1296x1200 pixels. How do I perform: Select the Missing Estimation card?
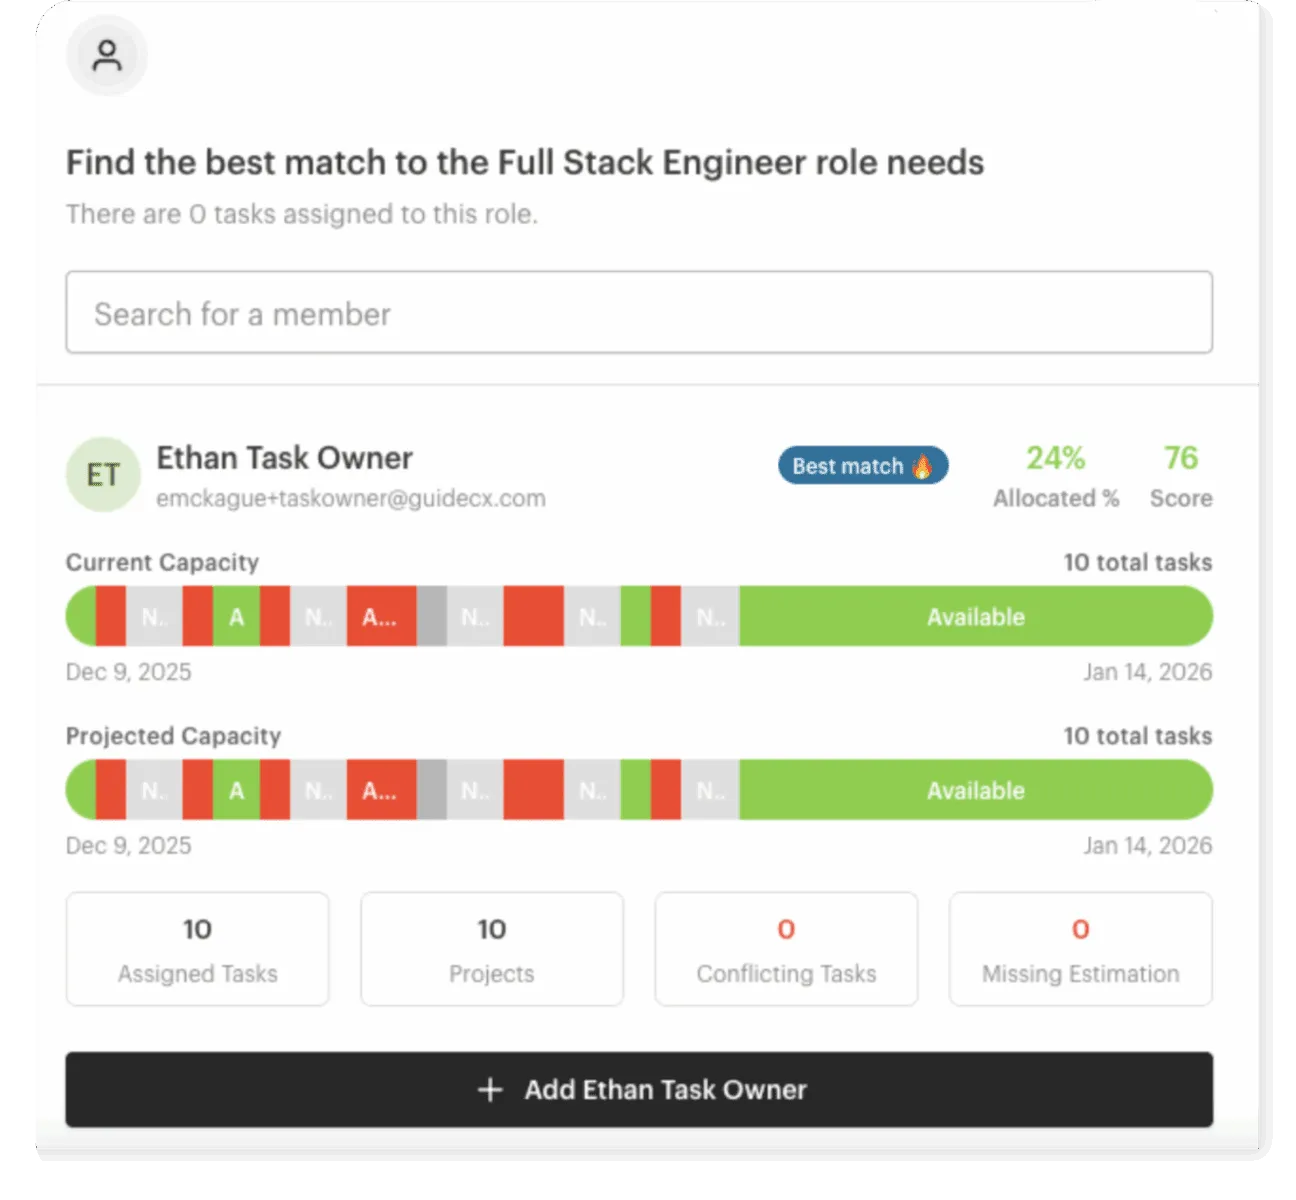coord(1080,949)
